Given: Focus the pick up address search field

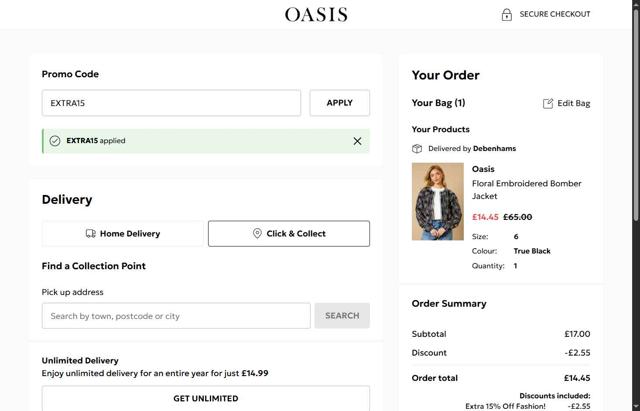Looking at the screenshot, I should click(x=176, y=316).
